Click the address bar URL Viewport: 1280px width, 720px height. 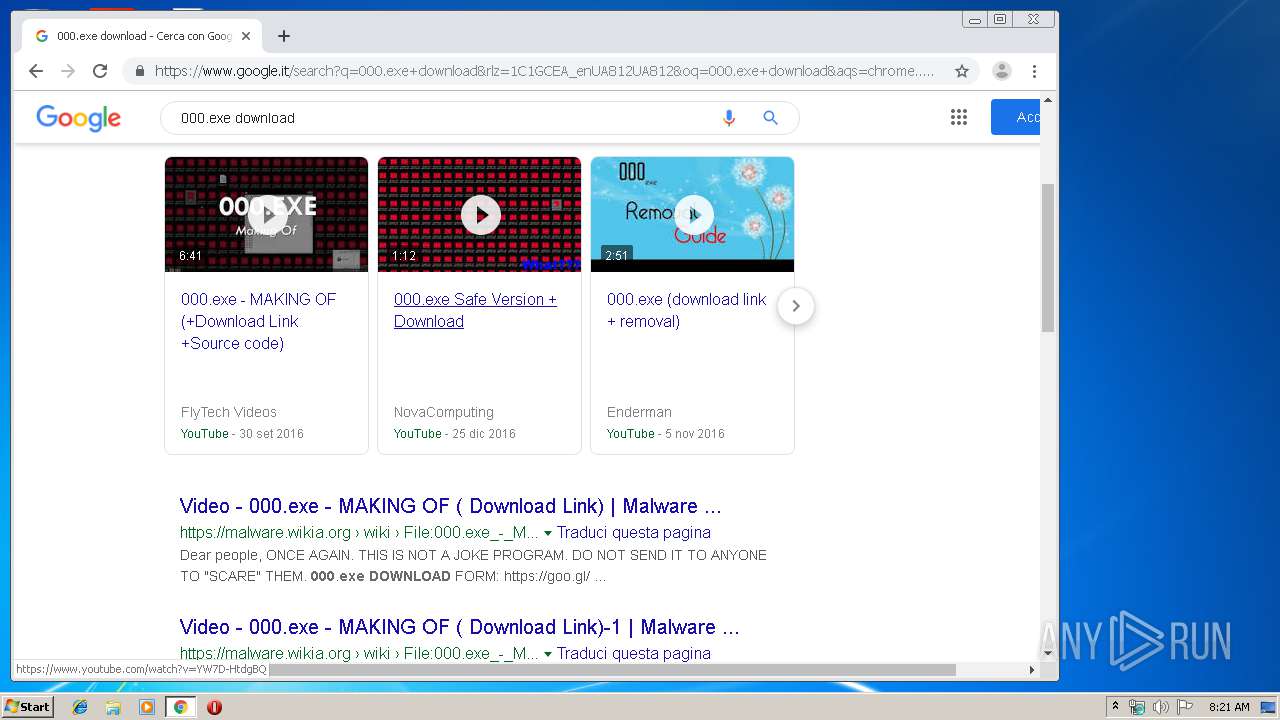tap(544, 71)
